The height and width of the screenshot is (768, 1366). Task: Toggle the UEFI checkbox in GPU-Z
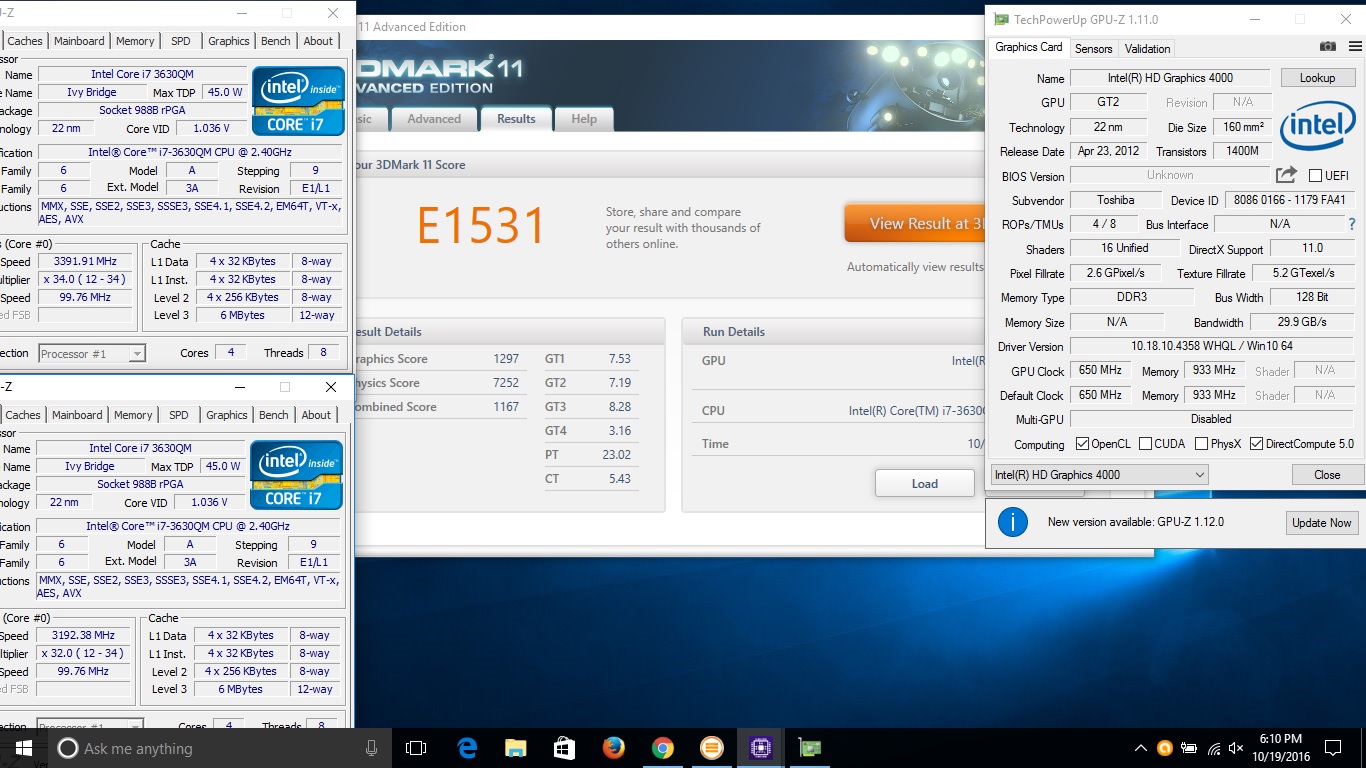coord(1315,176)
